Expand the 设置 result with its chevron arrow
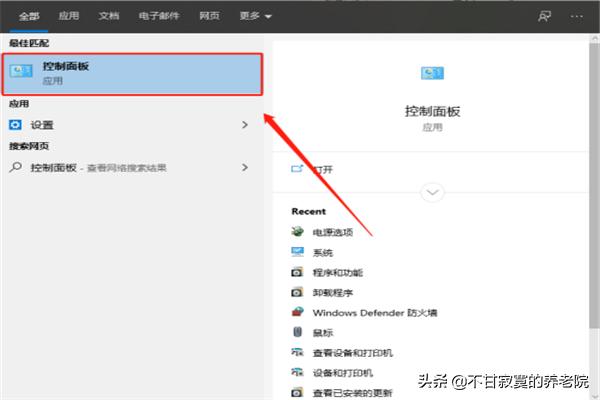 tap(244, 125)
